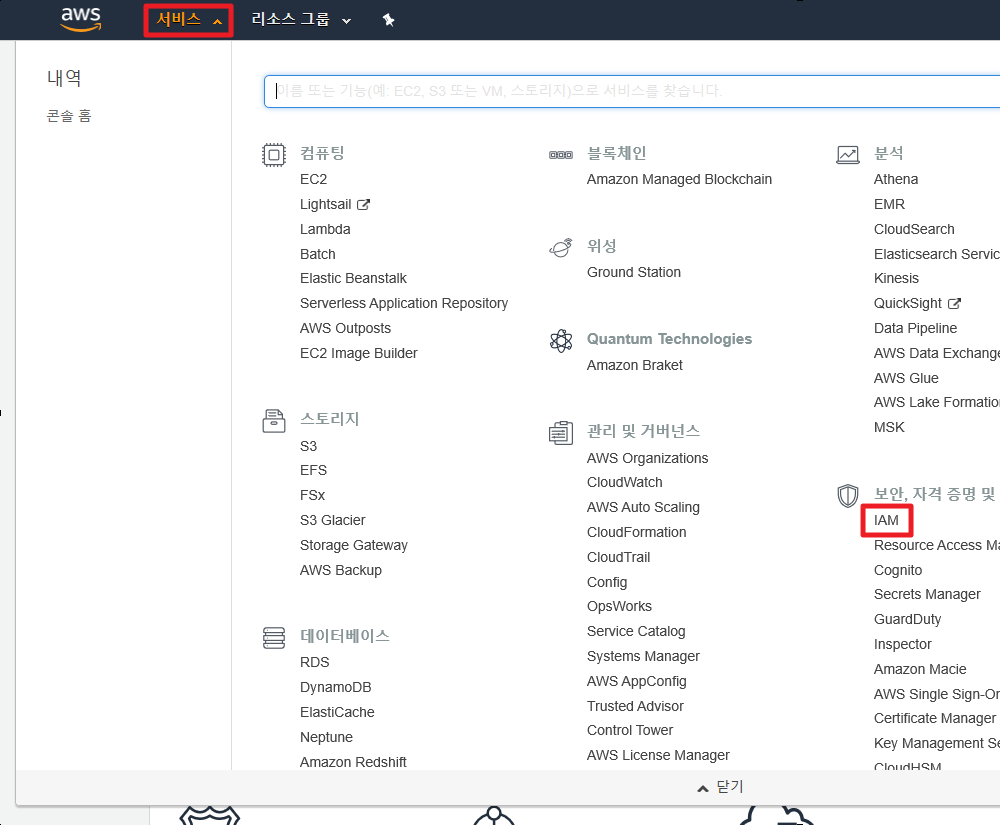
Task: Open the DynamoDB service
Action: tap(335, 687)
